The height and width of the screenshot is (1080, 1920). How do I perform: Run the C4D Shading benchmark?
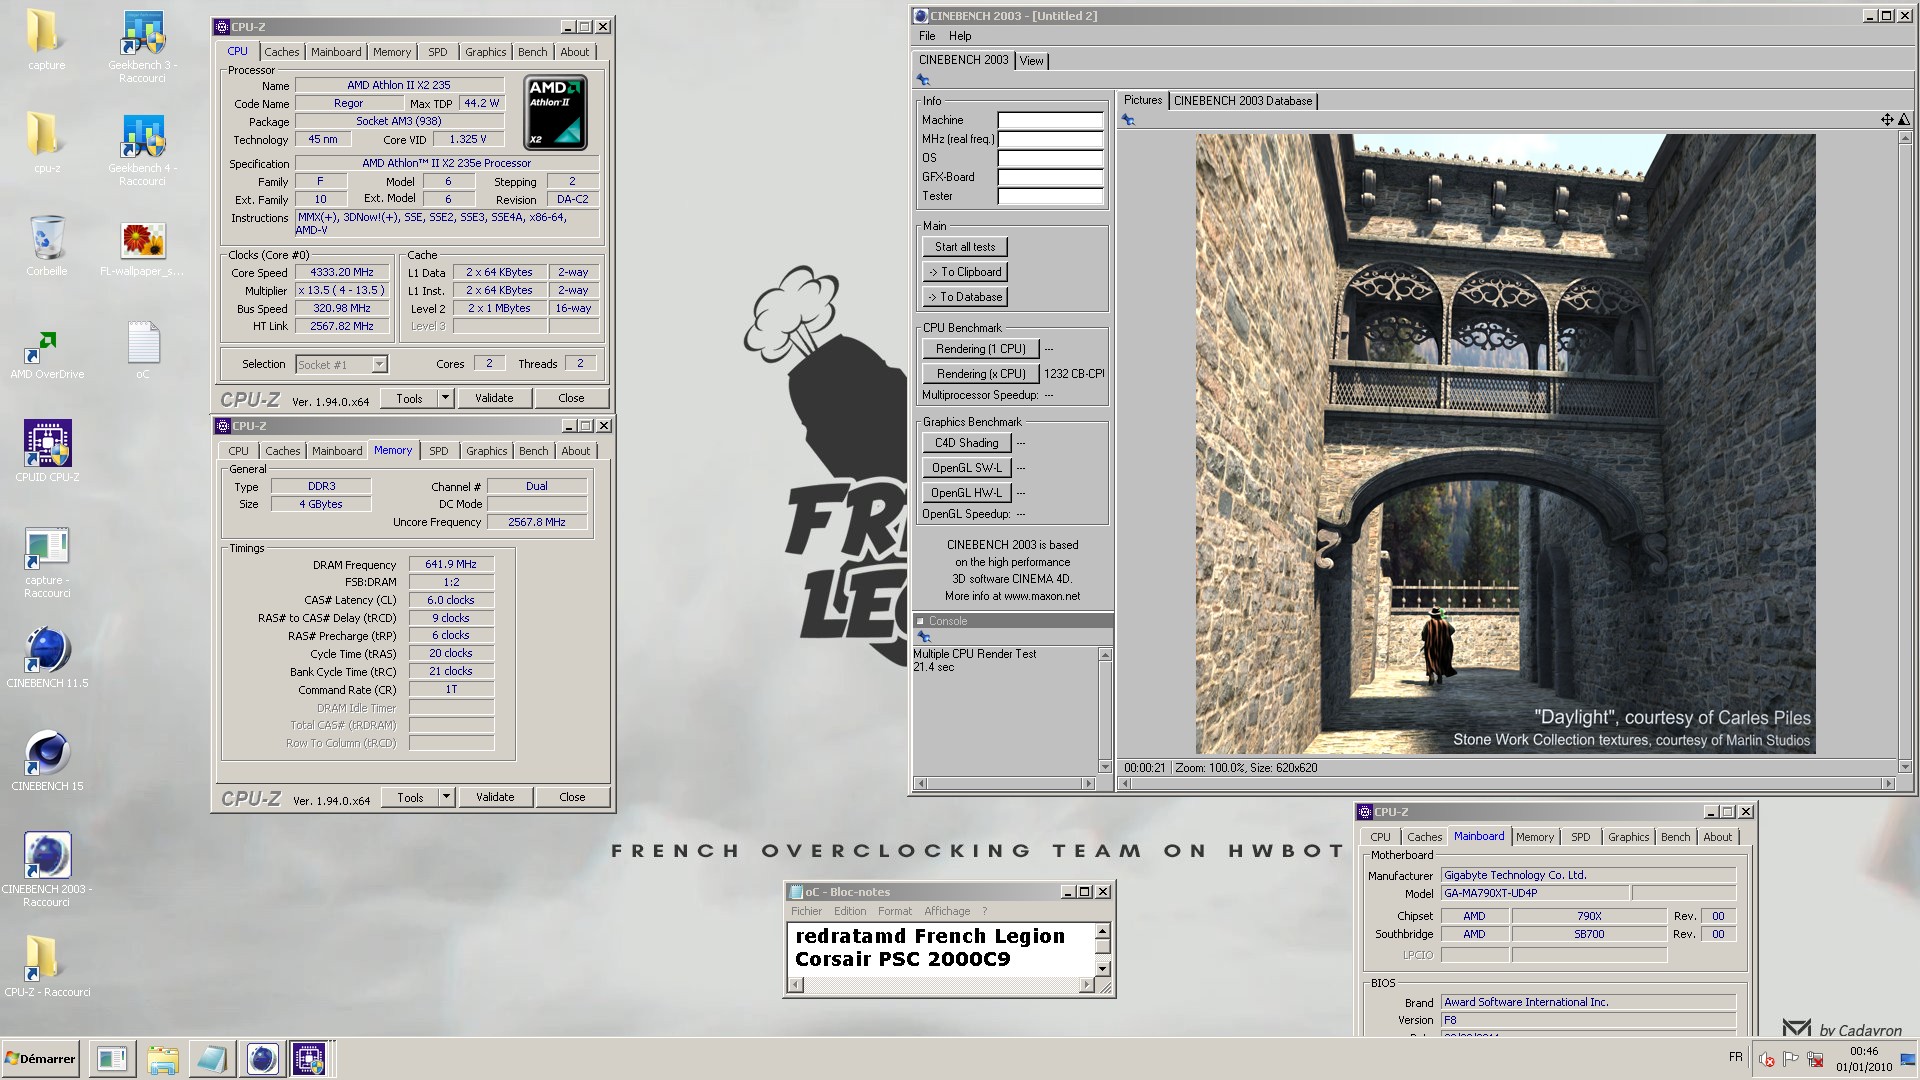[966, 443]
